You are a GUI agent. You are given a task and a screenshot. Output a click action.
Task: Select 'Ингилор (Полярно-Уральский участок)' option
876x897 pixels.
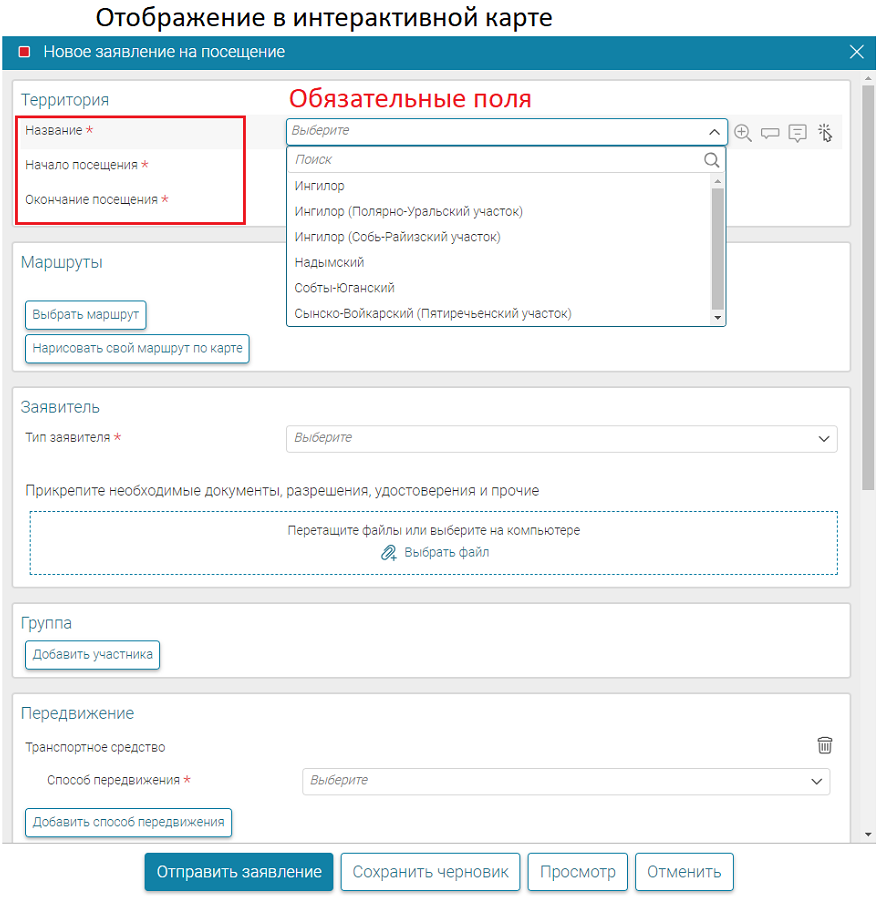pyautogui.click(x=408, y=211)
